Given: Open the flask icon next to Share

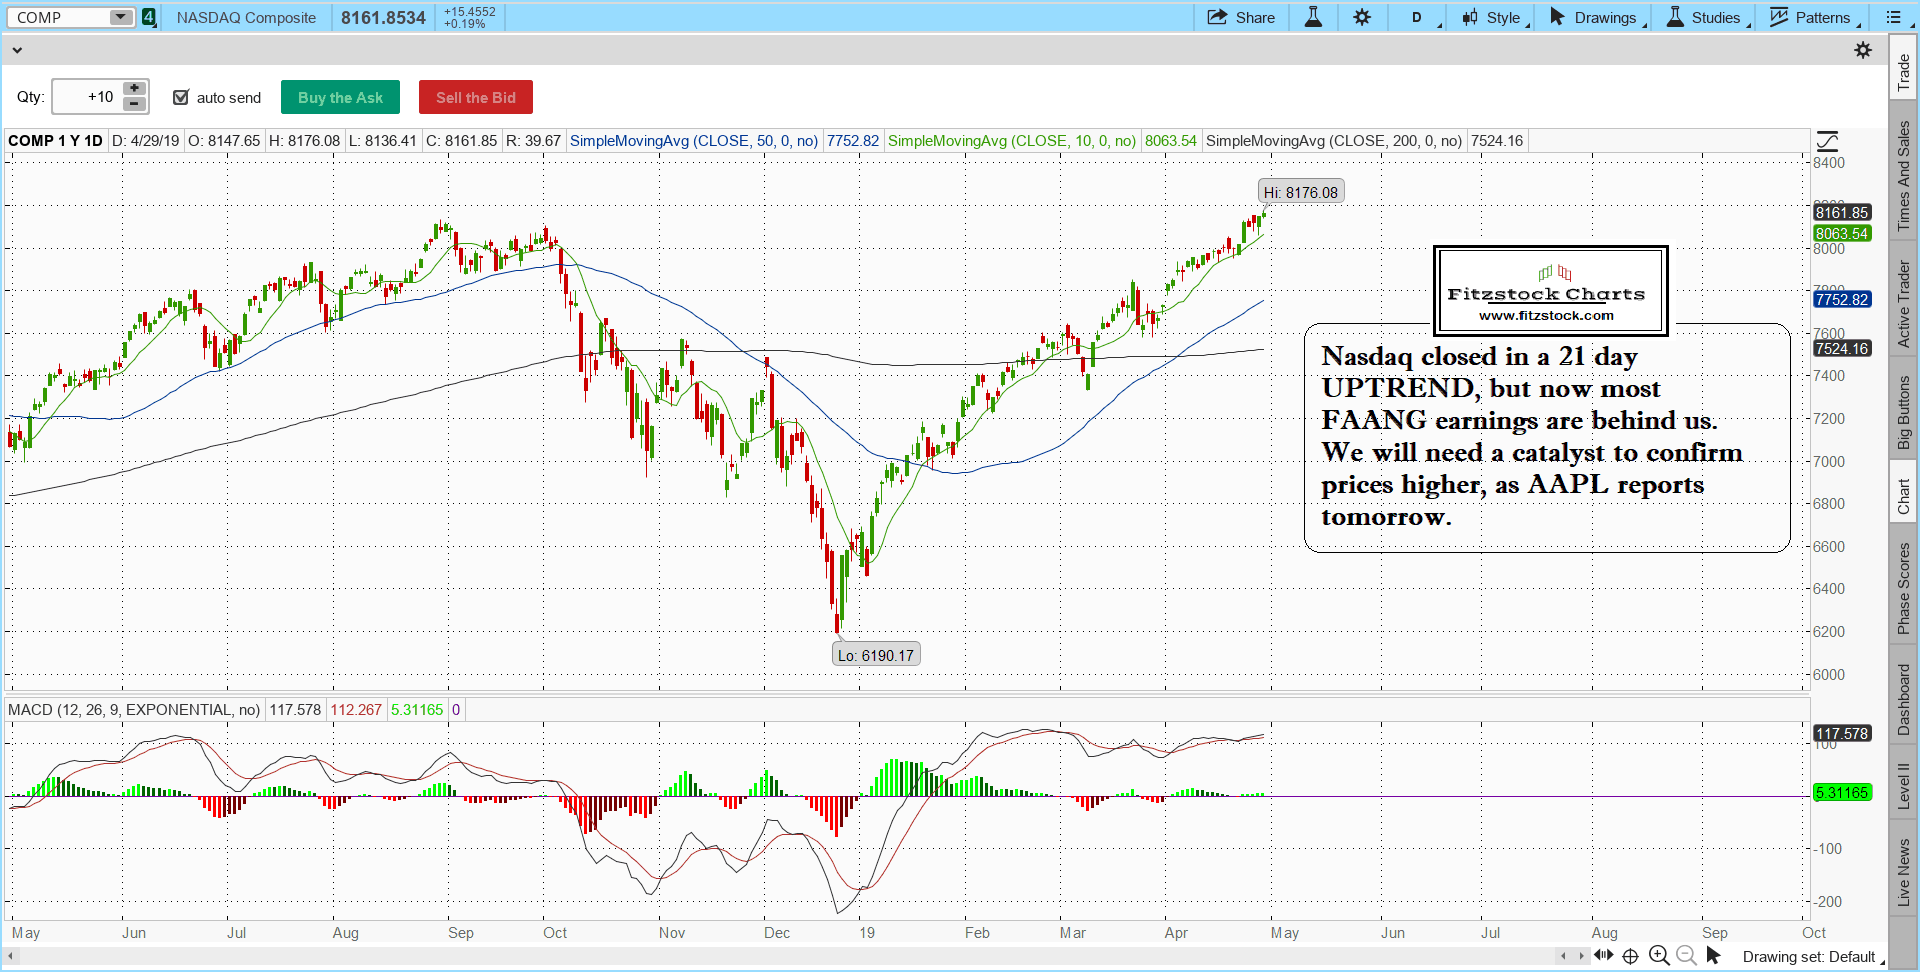Looking at the screenshot, I should tap(1313, 17).
